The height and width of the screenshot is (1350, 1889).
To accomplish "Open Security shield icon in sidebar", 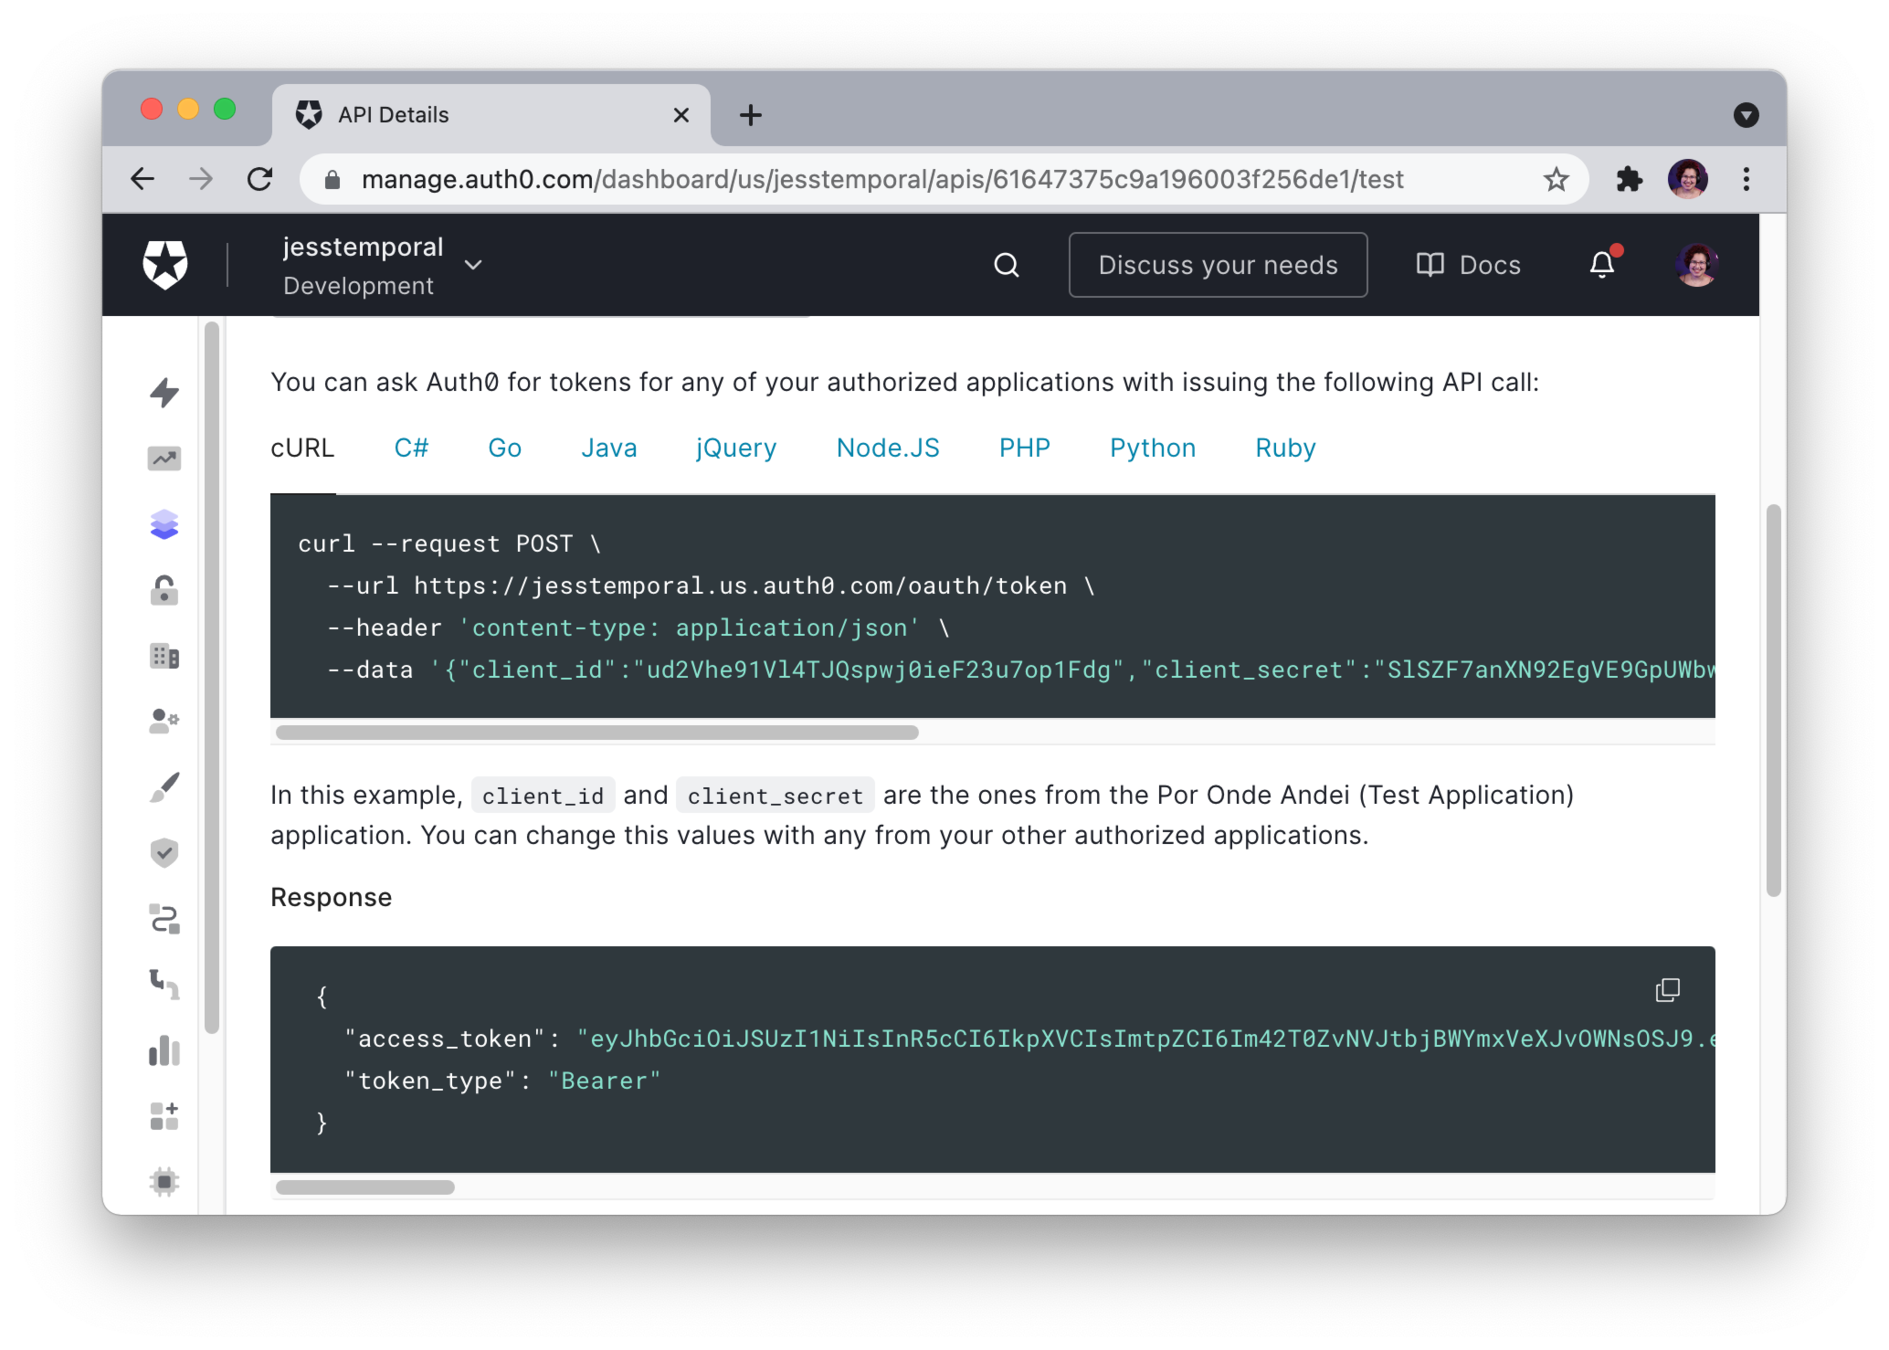I will (165, 853).
